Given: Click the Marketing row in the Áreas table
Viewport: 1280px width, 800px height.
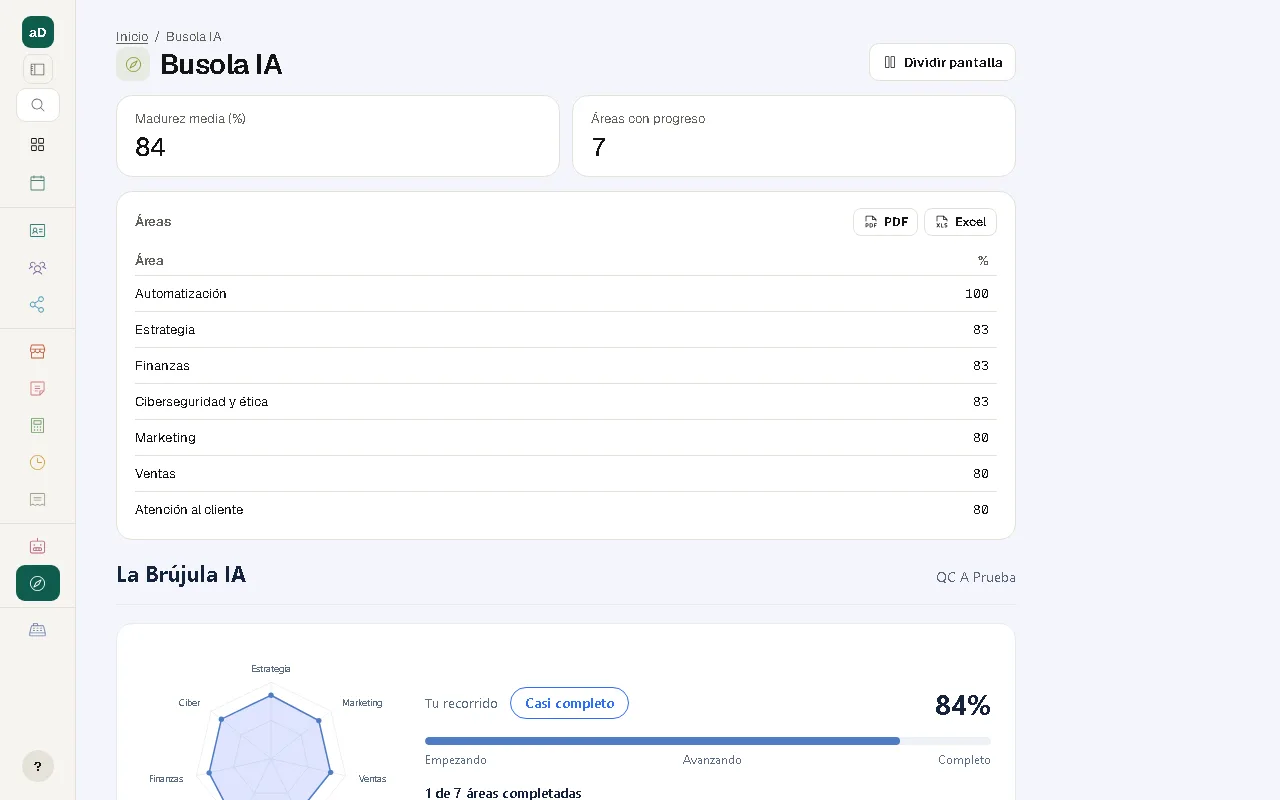Looking at the screenshot, I should click(x=566, y=438).
